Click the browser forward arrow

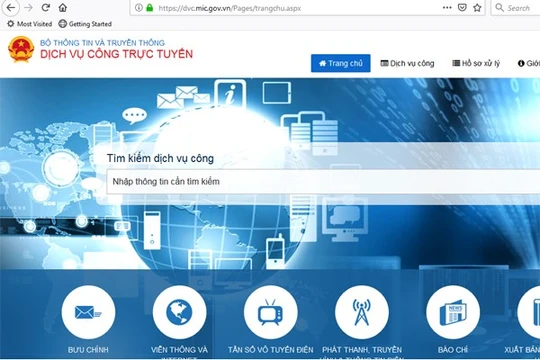(x=29, y=8)
